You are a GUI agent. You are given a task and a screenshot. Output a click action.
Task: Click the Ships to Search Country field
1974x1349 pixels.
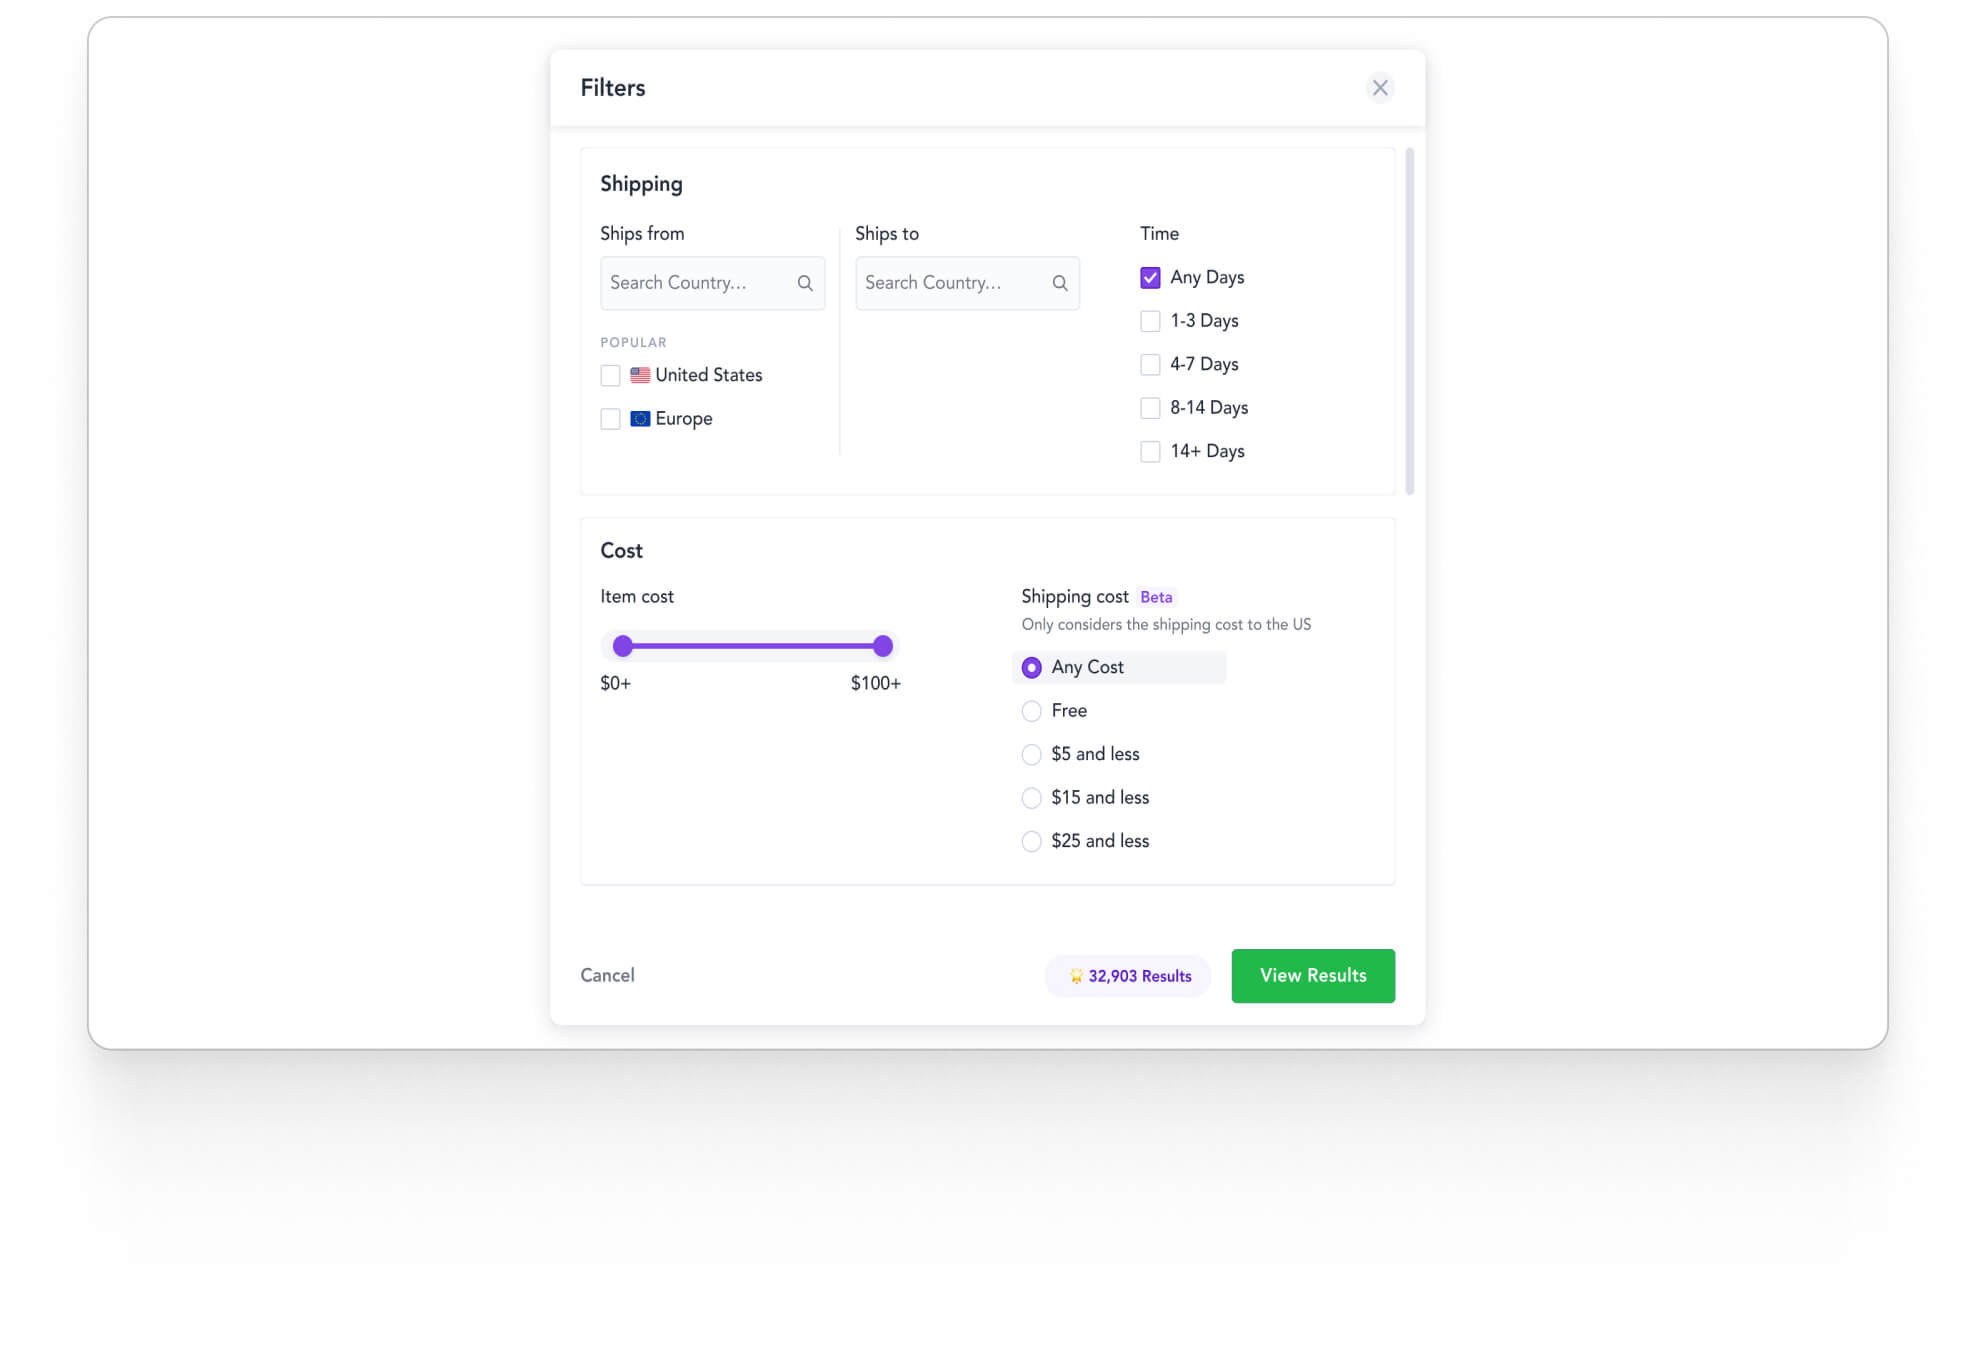(967, 283)
